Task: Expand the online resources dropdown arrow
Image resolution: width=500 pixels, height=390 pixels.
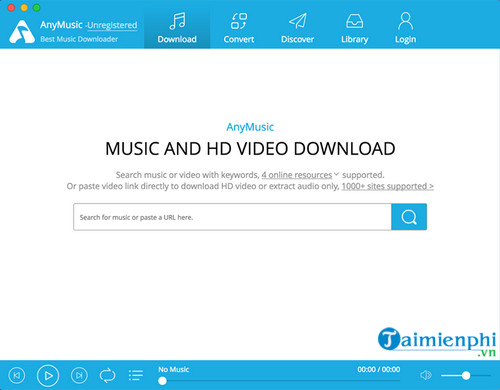Action: pyautogui.click(x=336, y=174)
